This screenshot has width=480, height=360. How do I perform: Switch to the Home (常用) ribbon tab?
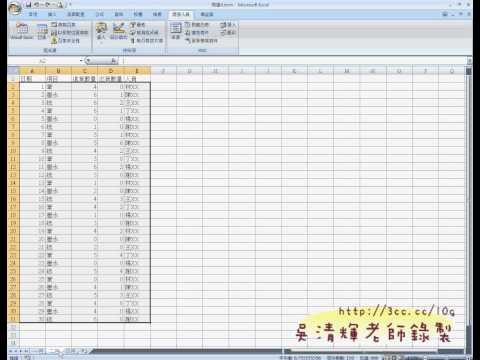(33, 14)
